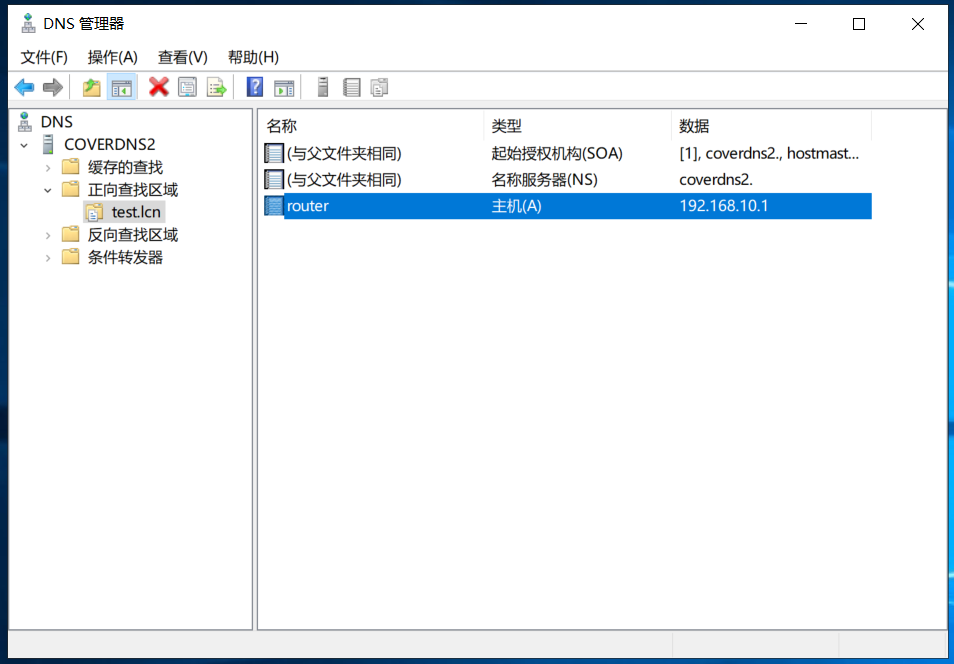Delete selected record with red X icon
Viewport: 954px width, 664px height.
click(158, 88)
